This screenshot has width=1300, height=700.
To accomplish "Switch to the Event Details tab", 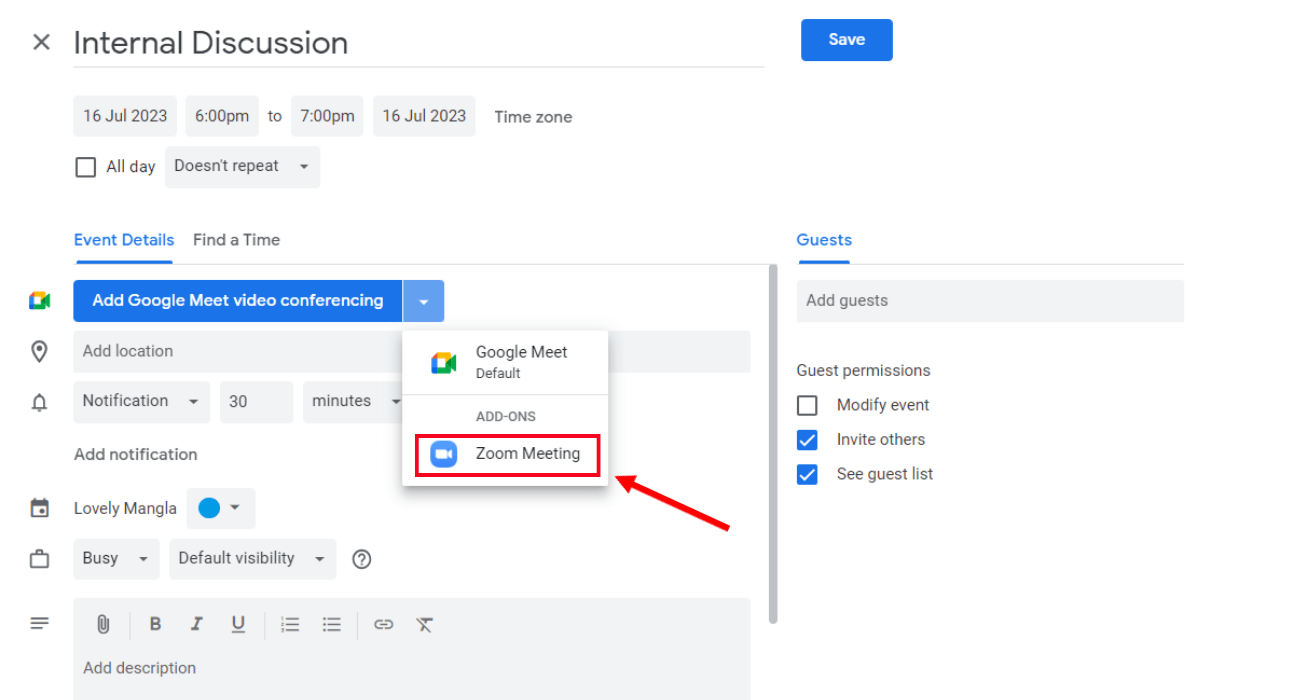I will (124, 240).
